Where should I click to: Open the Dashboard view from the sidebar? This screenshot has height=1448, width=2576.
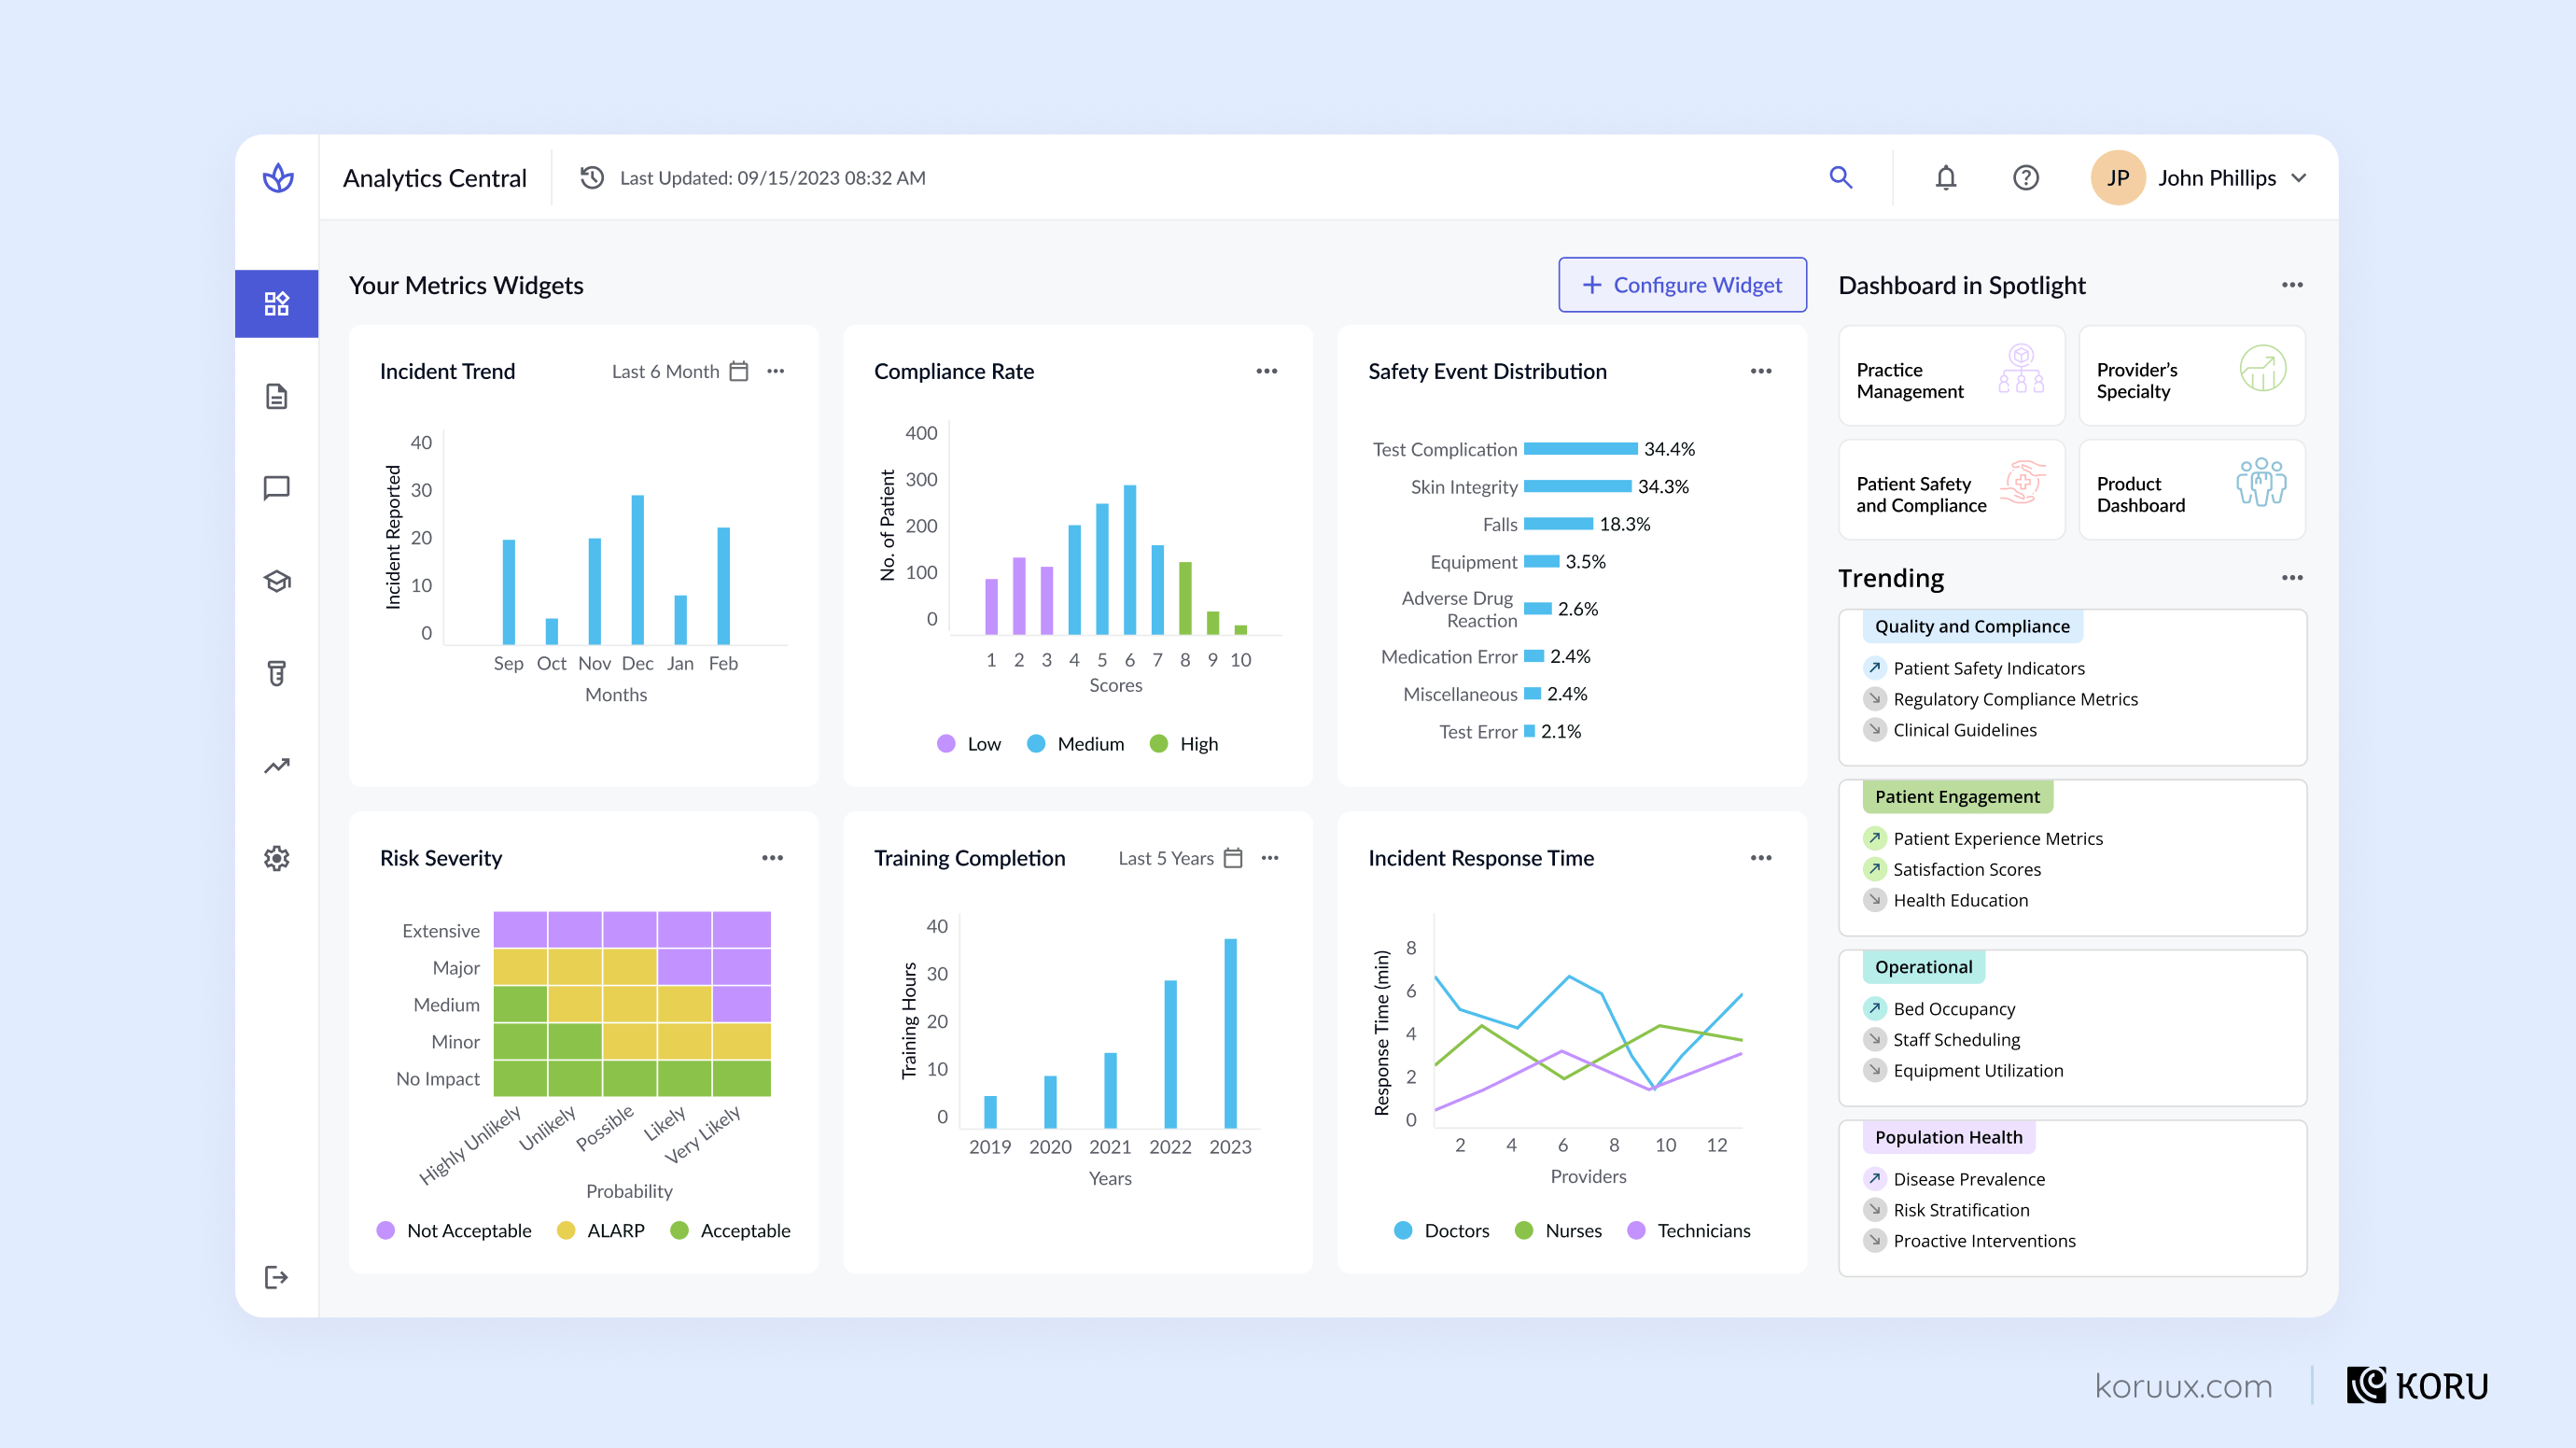tap(276, 303)
